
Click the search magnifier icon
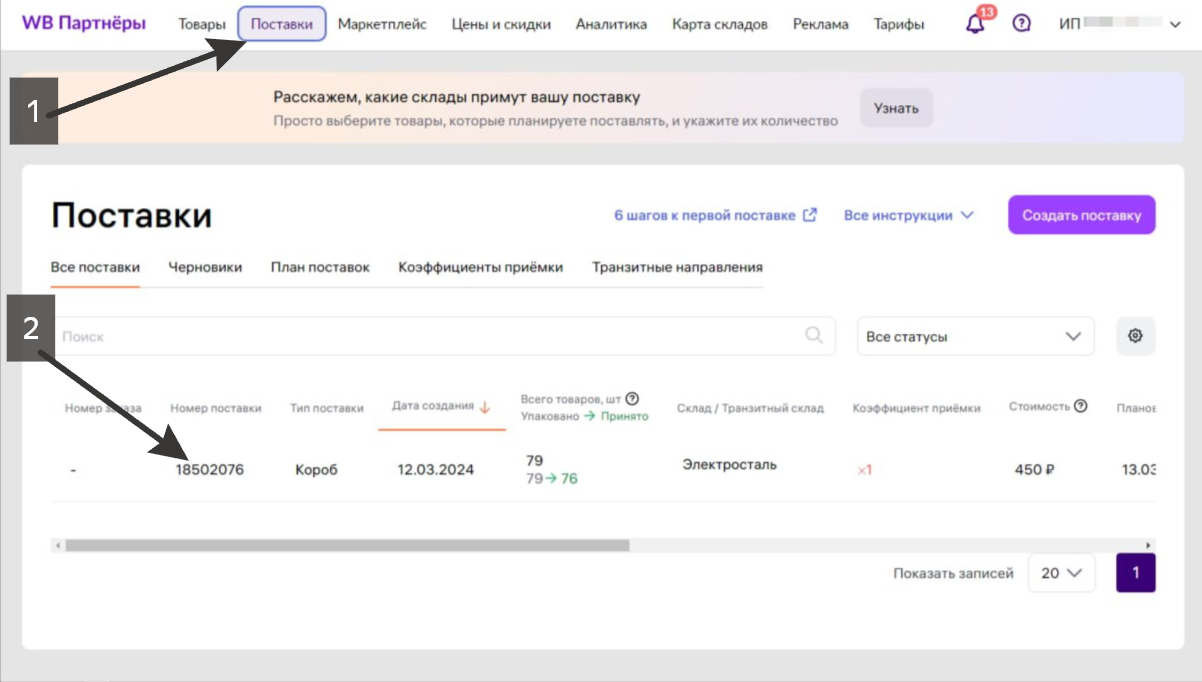(815, 335)
